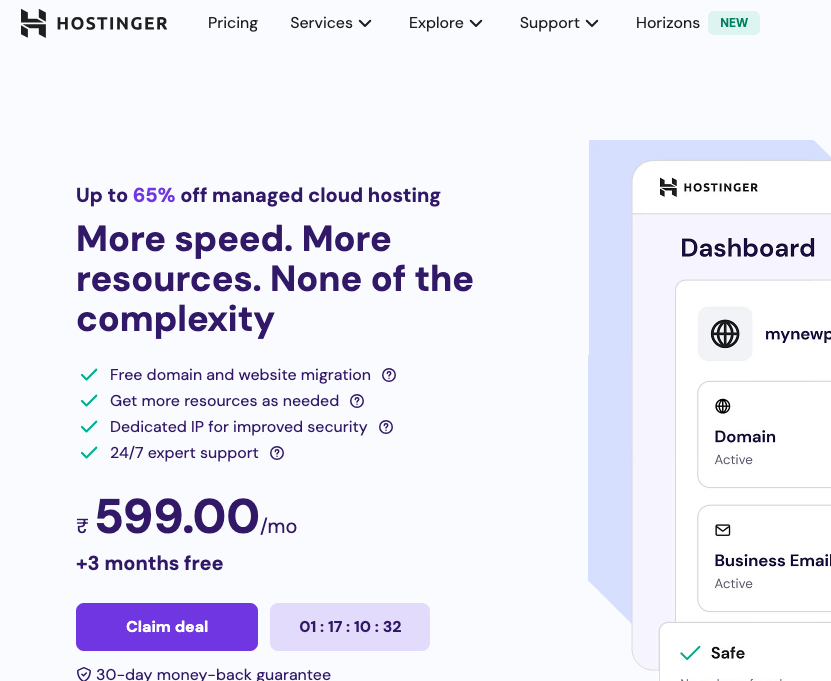Expand the Explore dropdown
The height and width of the screenshot is (681, 831).
446,22
